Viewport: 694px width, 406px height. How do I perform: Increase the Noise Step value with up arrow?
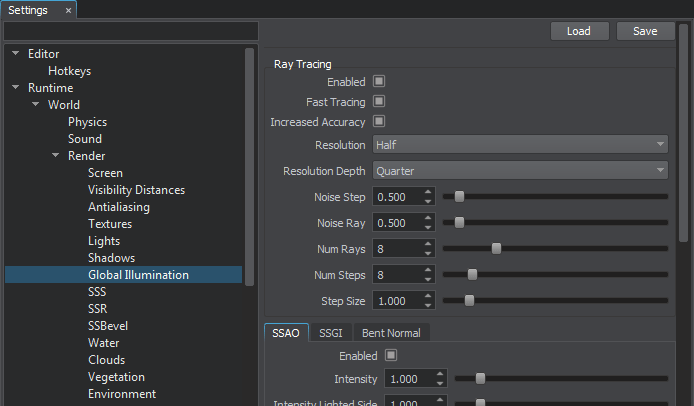click(428, 192)
